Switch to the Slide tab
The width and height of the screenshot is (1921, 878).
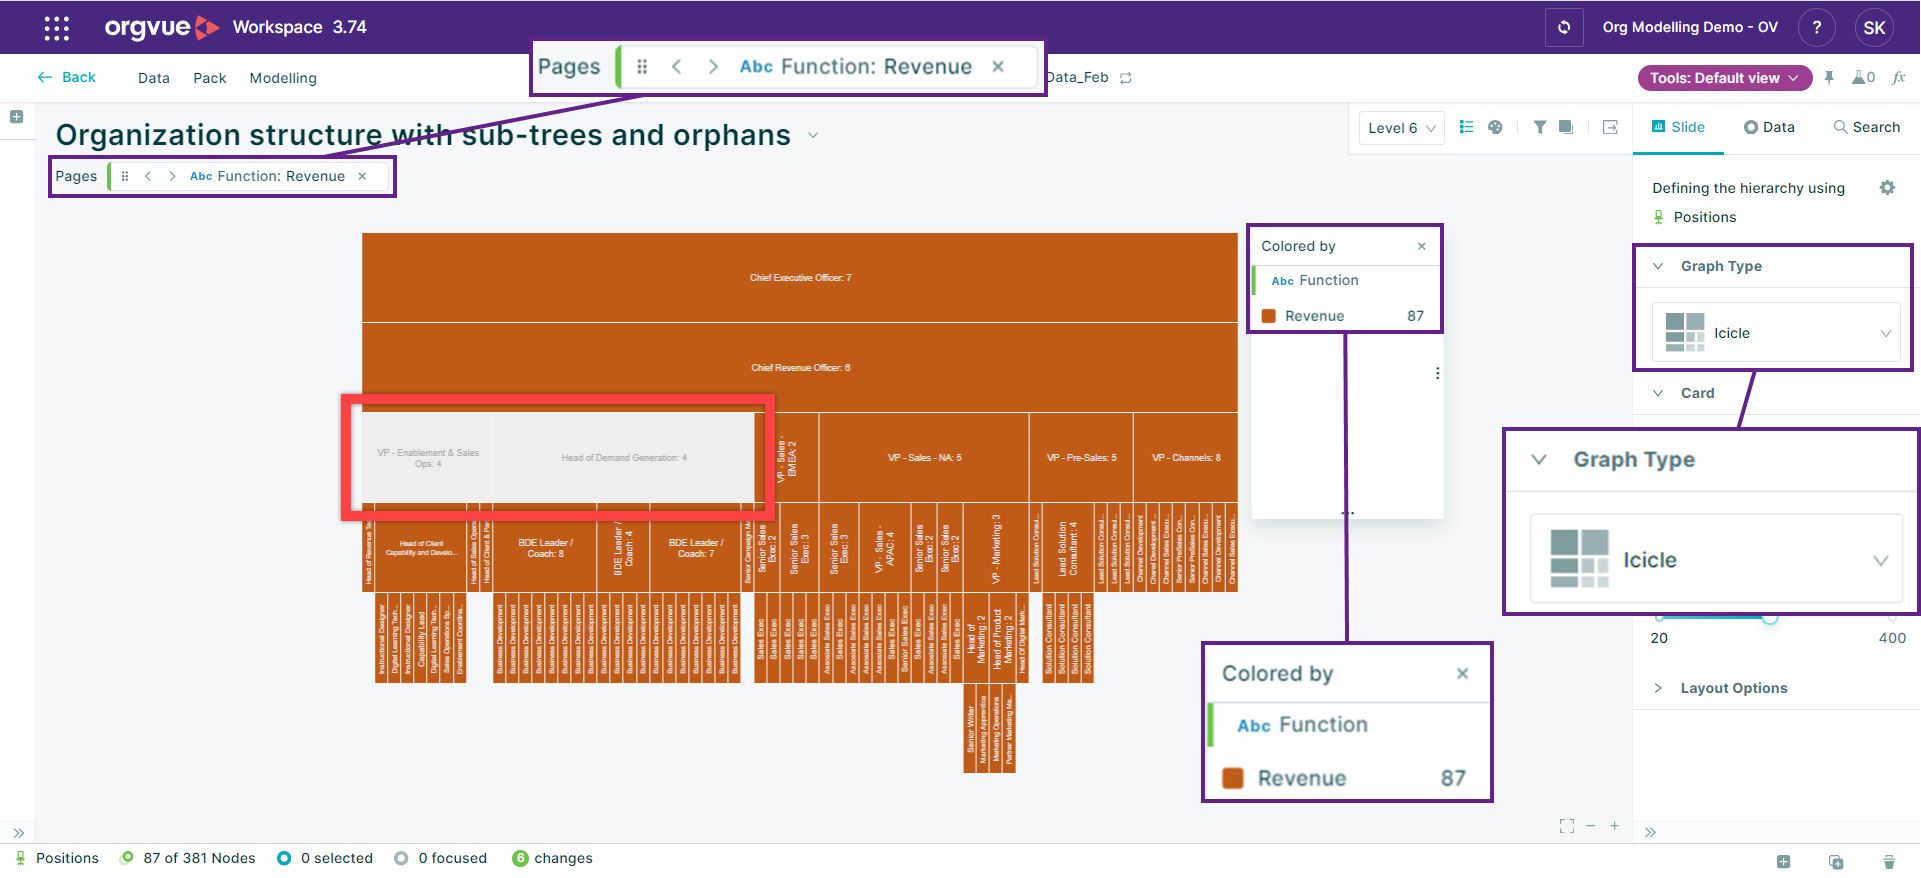pos(1678,127)
